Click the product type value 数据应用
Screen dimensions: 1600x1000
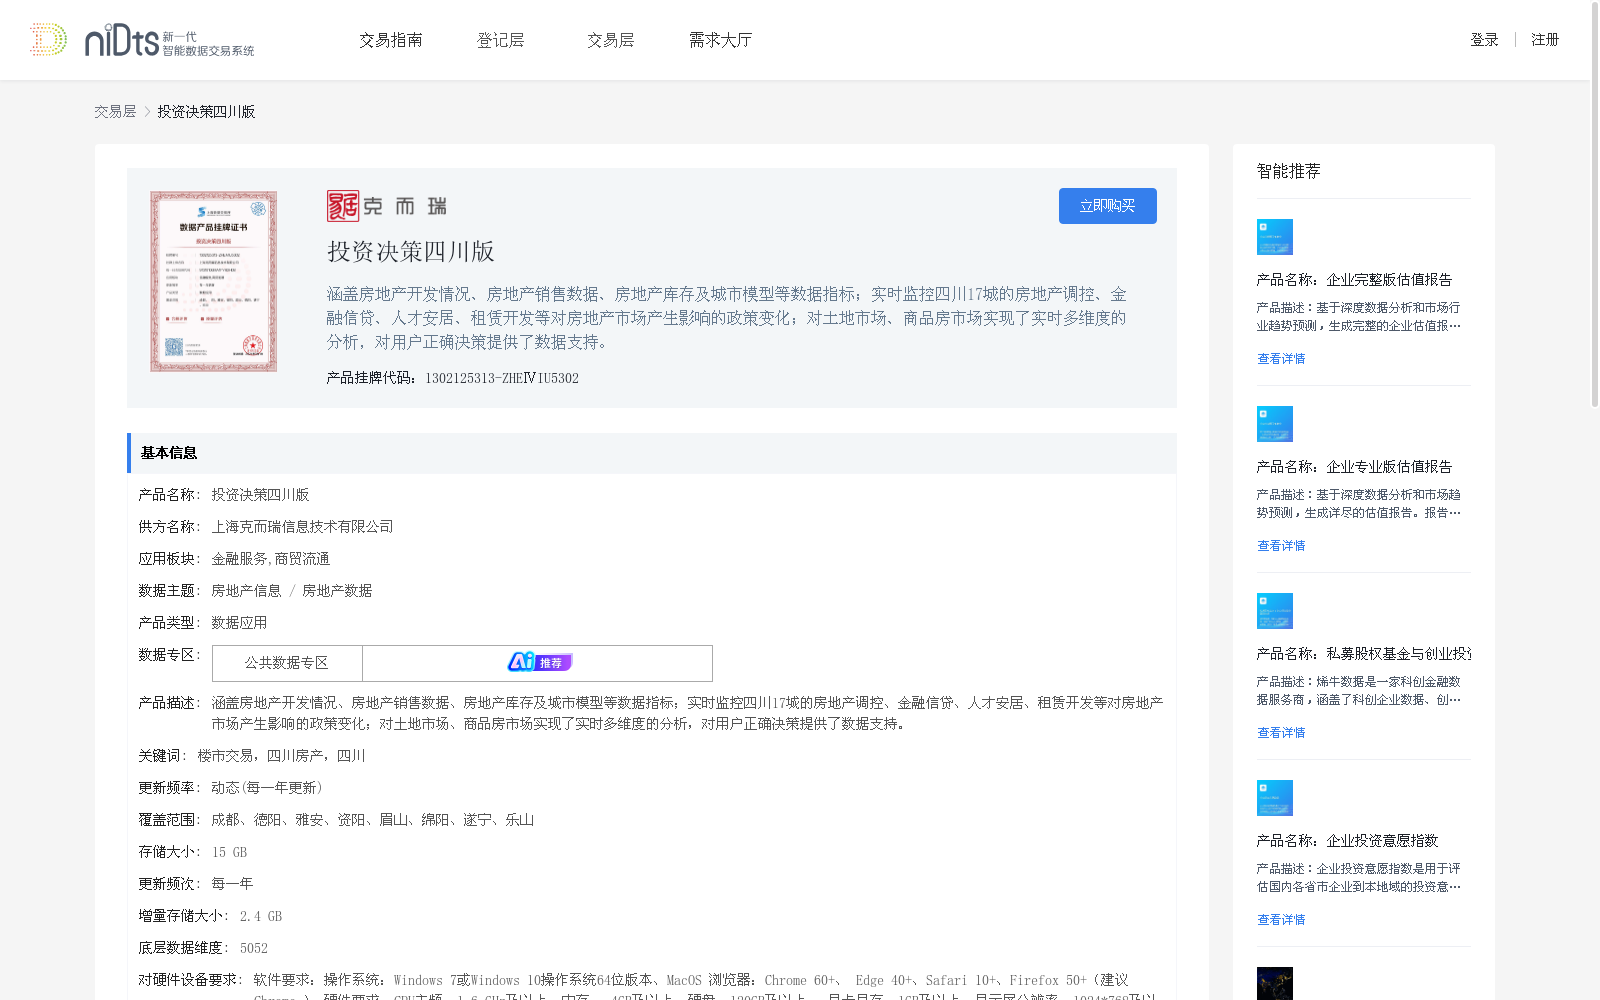pos(239,623)
